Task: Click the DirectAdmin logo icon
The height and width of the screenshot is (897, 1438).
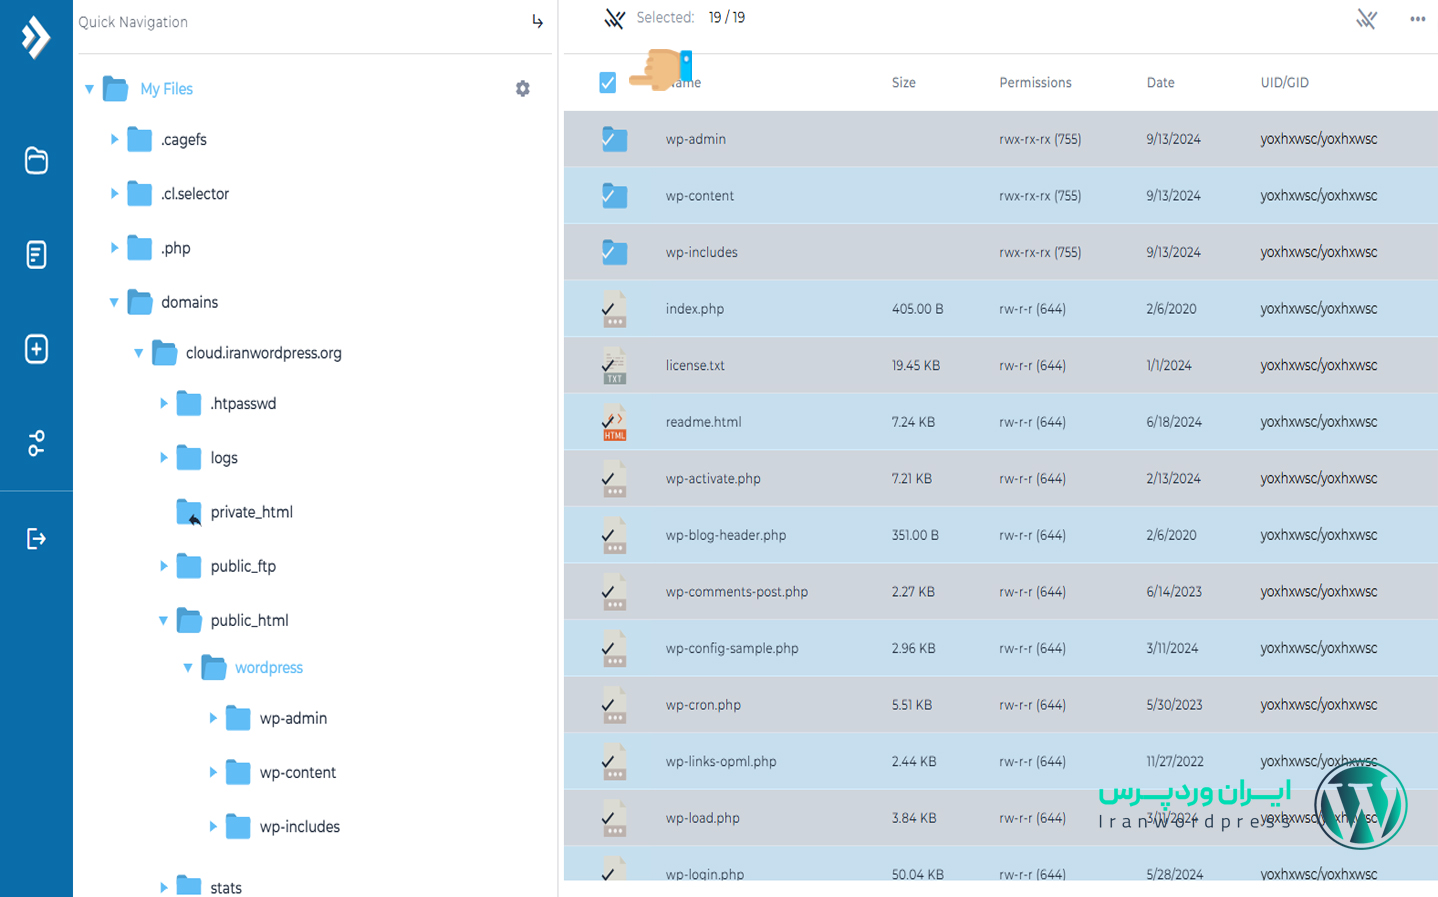Action: point(35,38)
